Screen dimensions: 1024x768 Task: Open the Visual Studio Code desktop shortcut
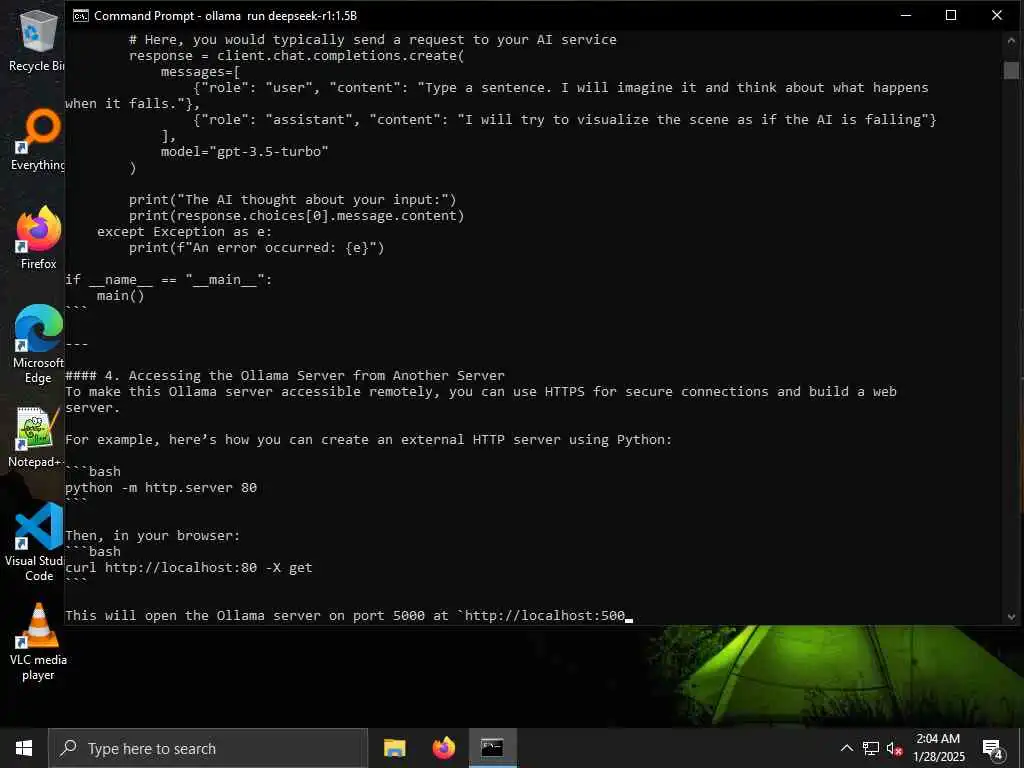coord(35,542)
